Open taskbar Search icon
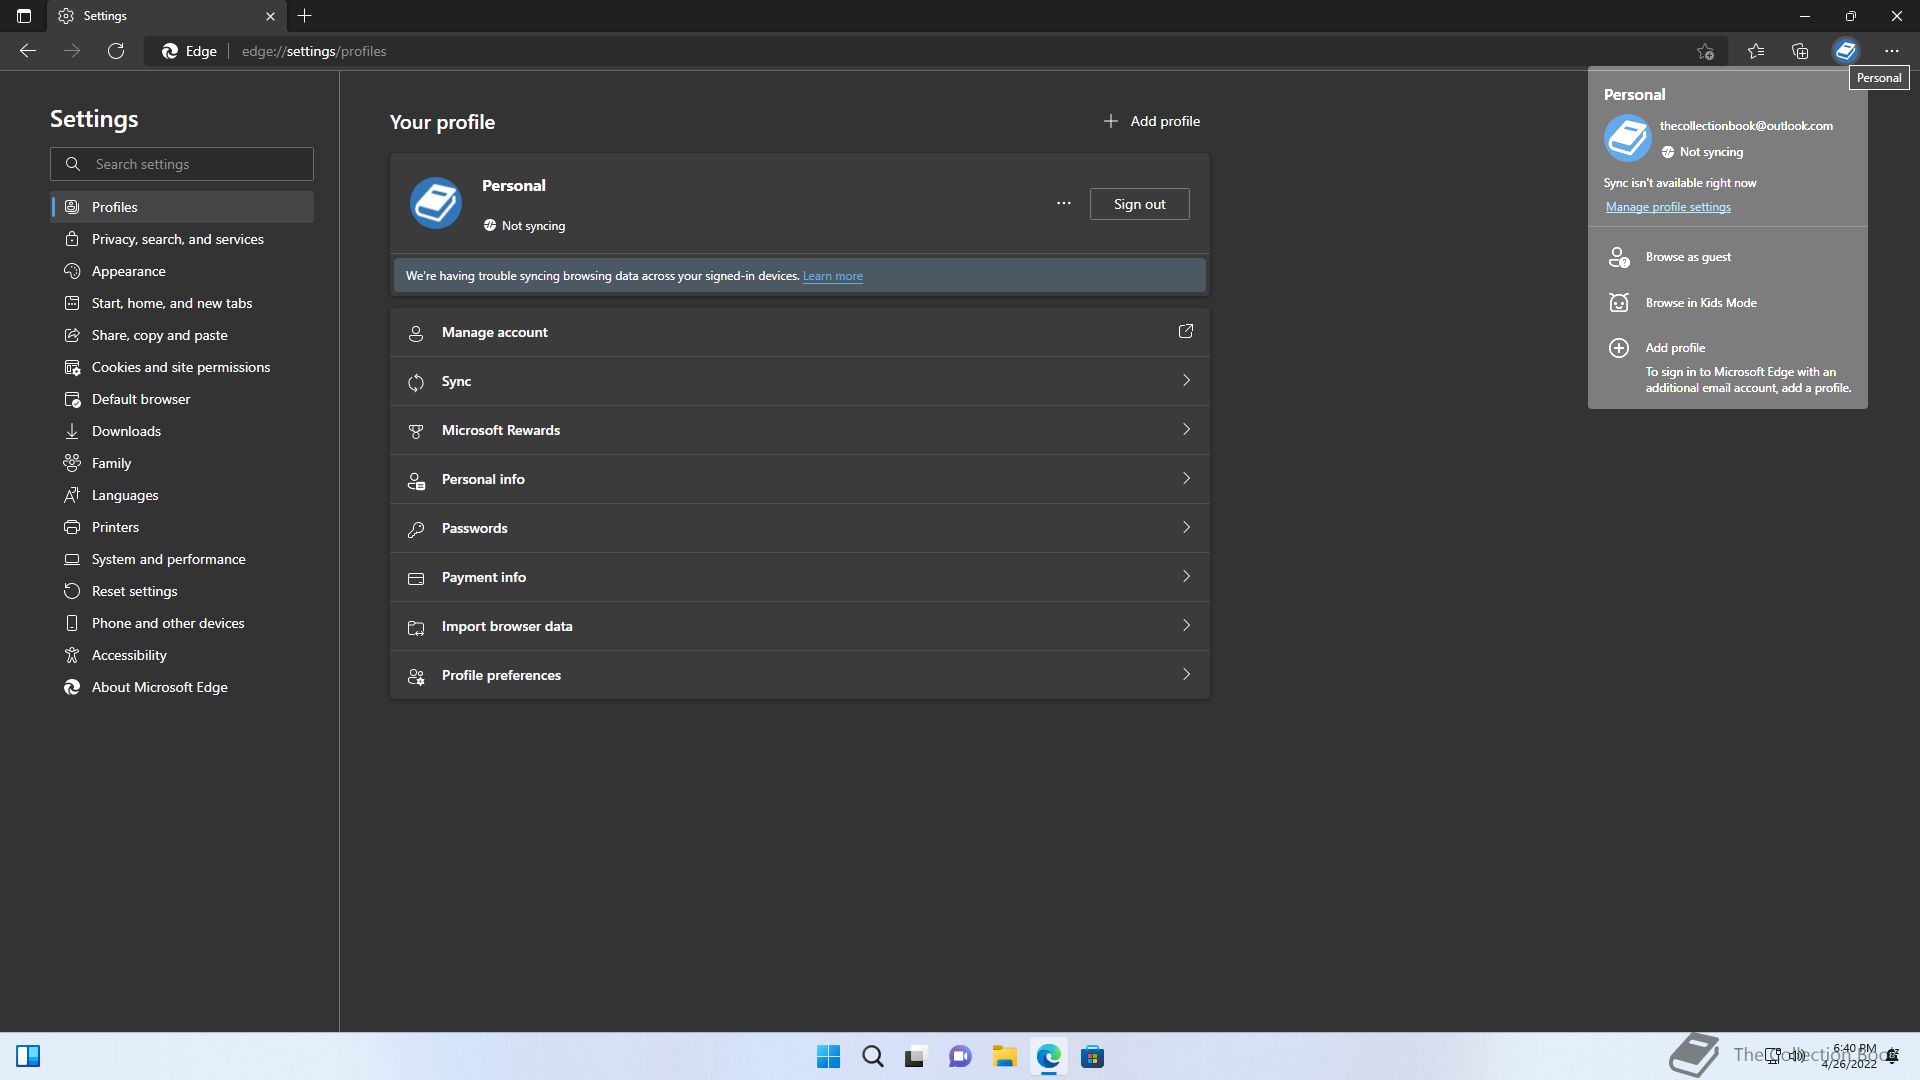This screenshot has width=1920, height=1080. coord(872,1056)
